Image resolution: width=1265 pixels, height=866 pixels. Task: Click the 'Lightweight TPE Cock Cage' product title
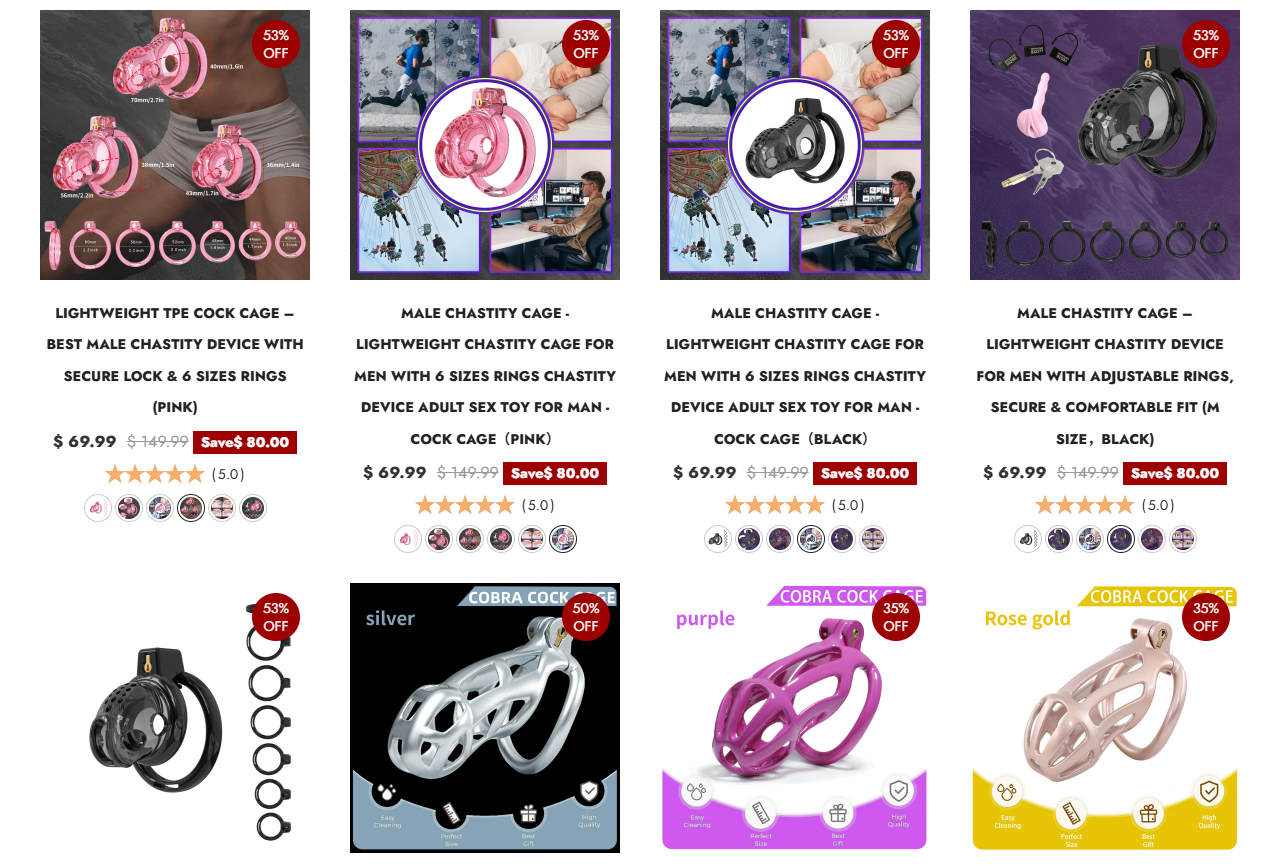pos(175,360)
